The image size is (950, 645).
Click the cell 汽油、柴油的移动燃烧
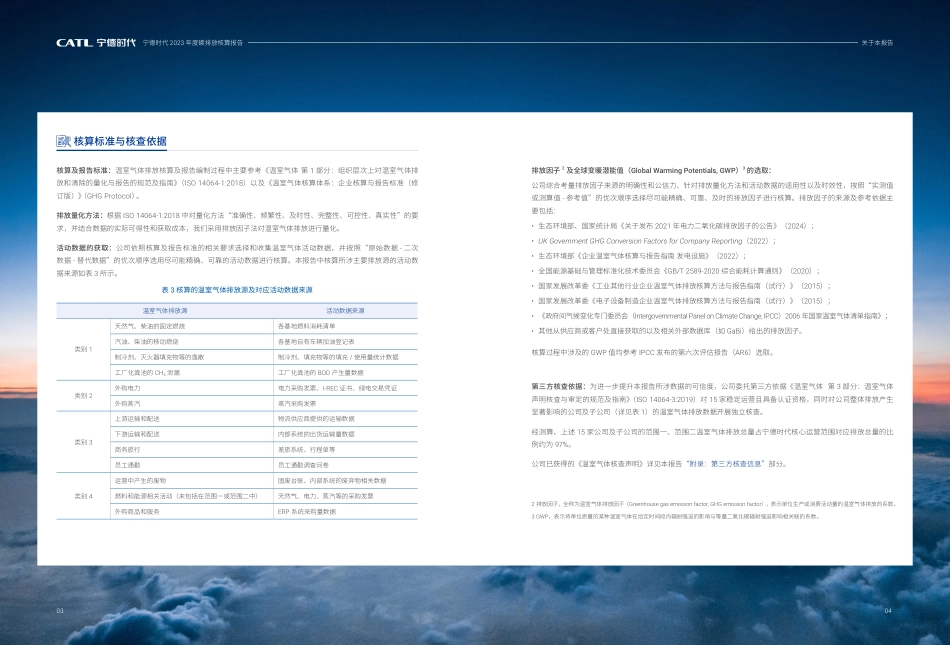(x=147, y=342)
